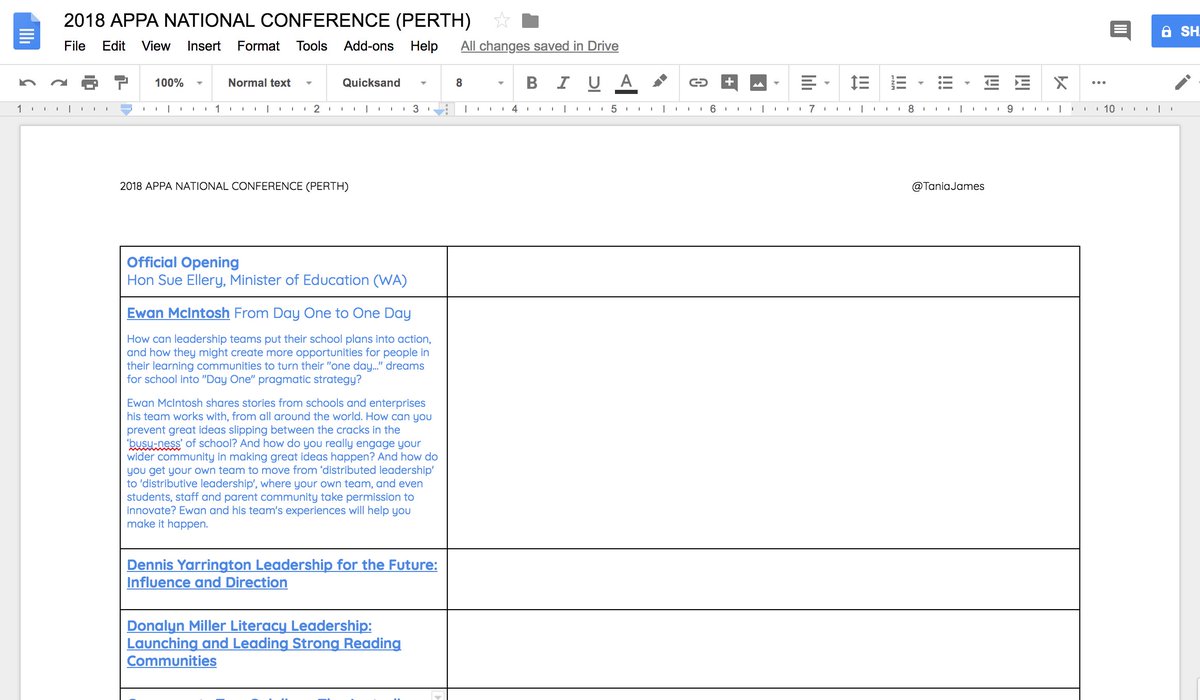This screenshot has width=1200, height=700.
Task: Select the Paint format tool
Action: click(x=121, y=83)
